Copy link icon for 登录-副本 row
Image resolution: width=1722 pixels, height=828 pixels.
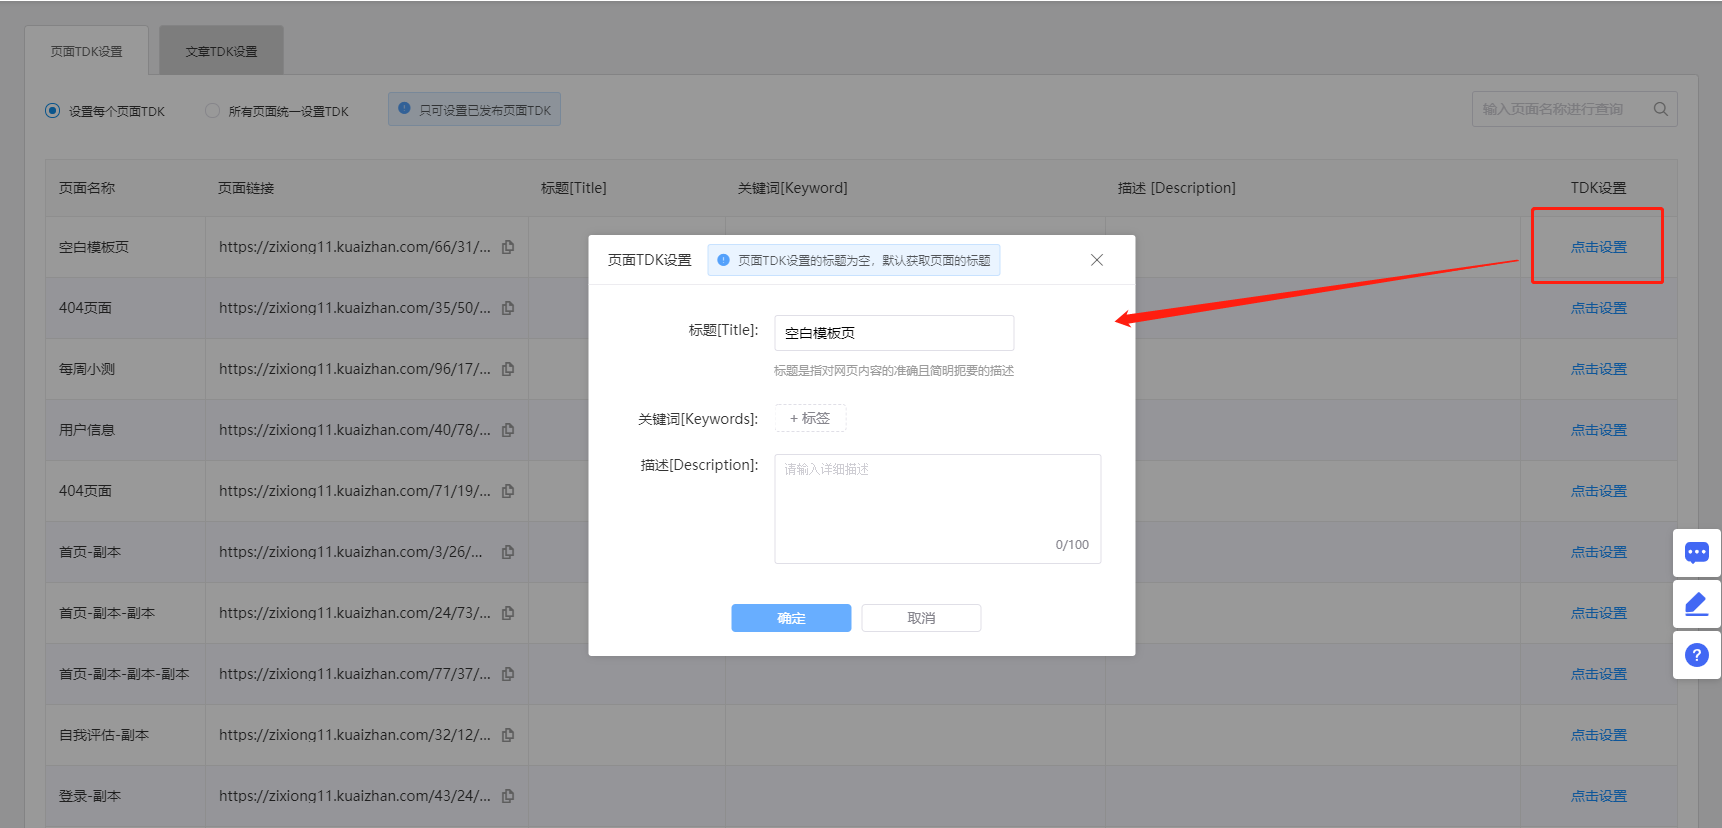coord(508,796)
